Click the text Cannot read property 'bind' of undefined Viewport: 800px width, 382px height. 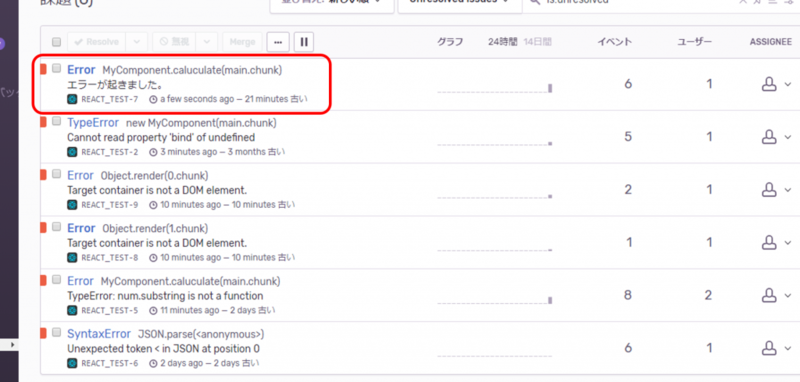click(x=161, y=138)
